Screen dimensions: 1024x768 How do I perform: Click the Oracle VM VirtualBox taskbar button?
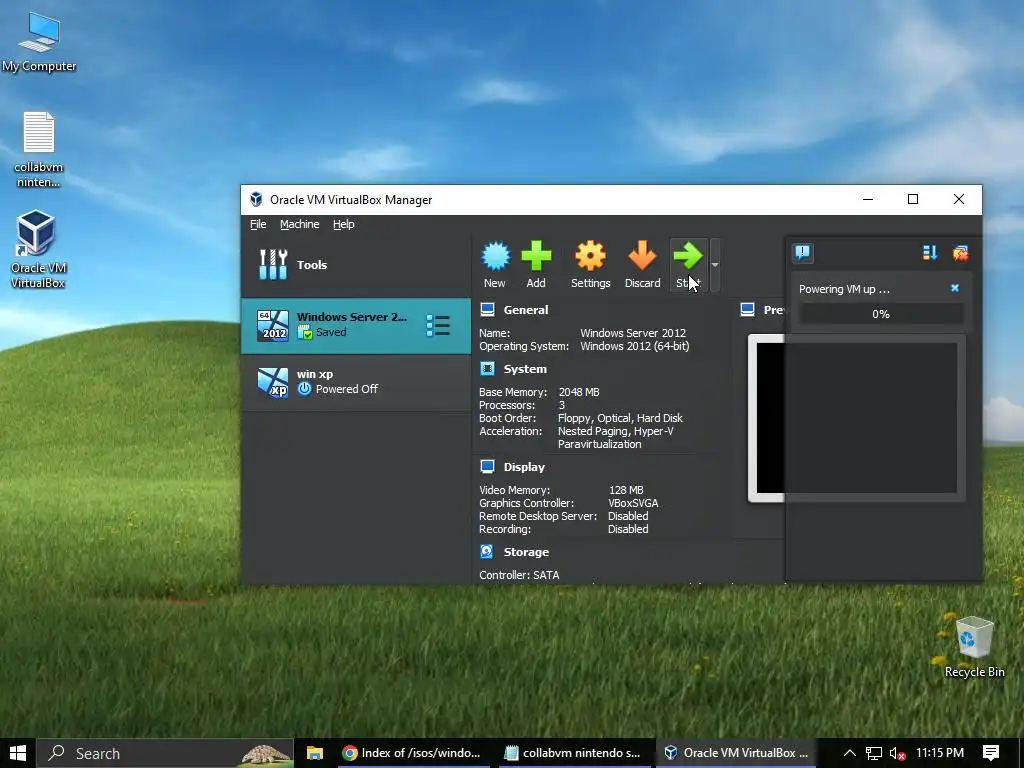pos(736,753)
